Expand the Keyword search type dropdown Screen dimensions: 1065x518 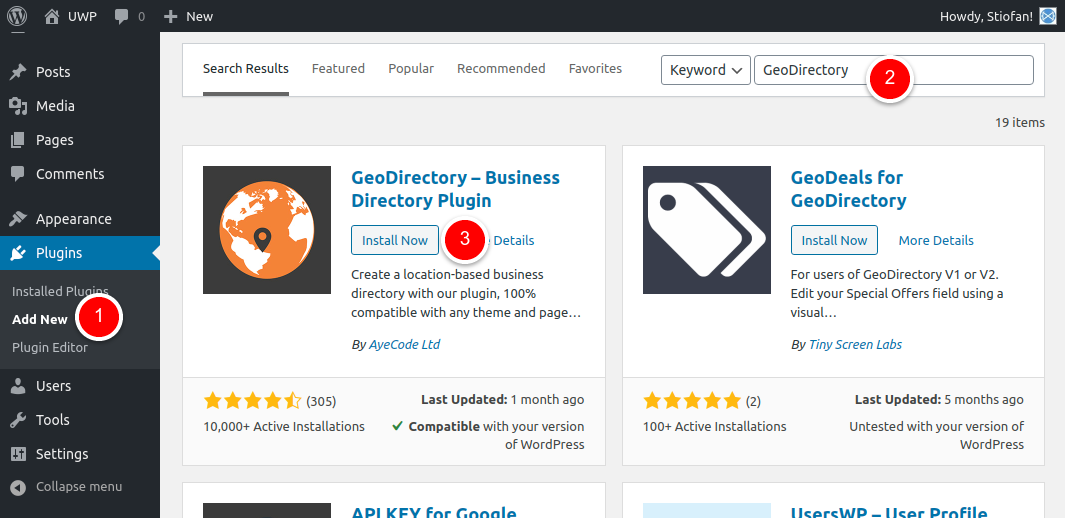click(x=705, y=70)
